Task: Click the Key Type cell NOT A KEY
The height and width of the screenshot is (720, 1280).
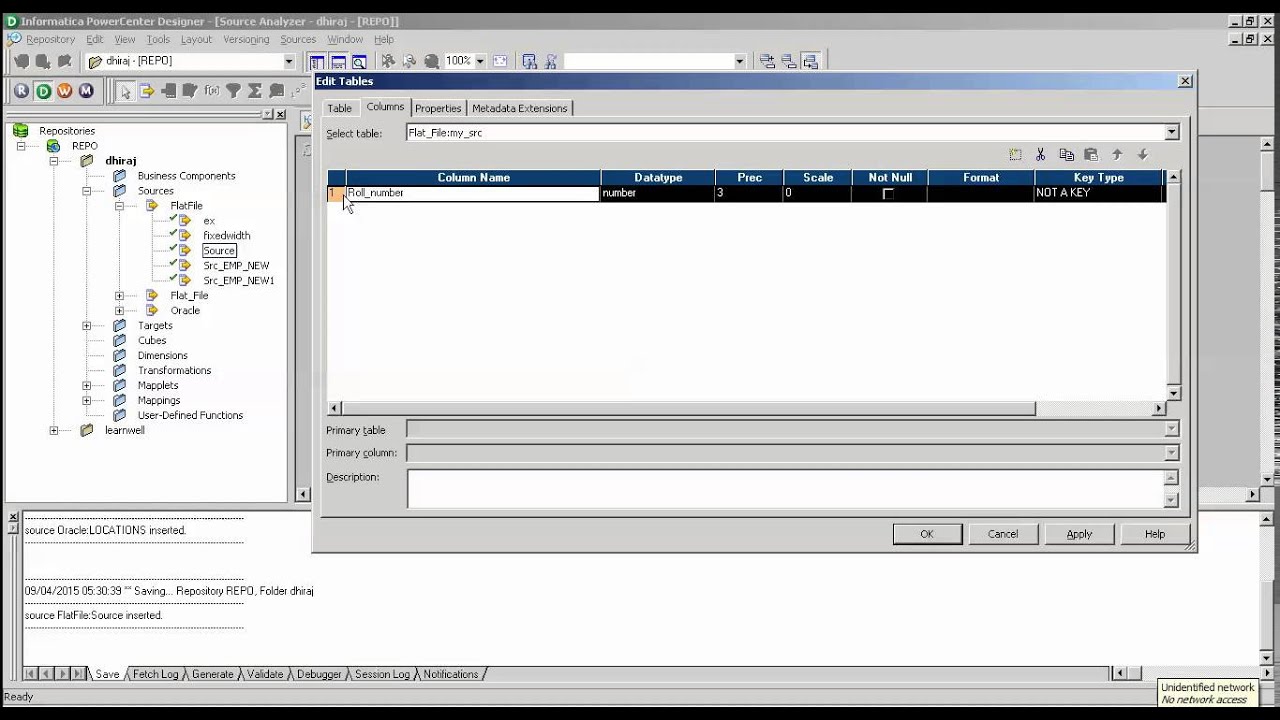Action: (x=1099, y=193)
